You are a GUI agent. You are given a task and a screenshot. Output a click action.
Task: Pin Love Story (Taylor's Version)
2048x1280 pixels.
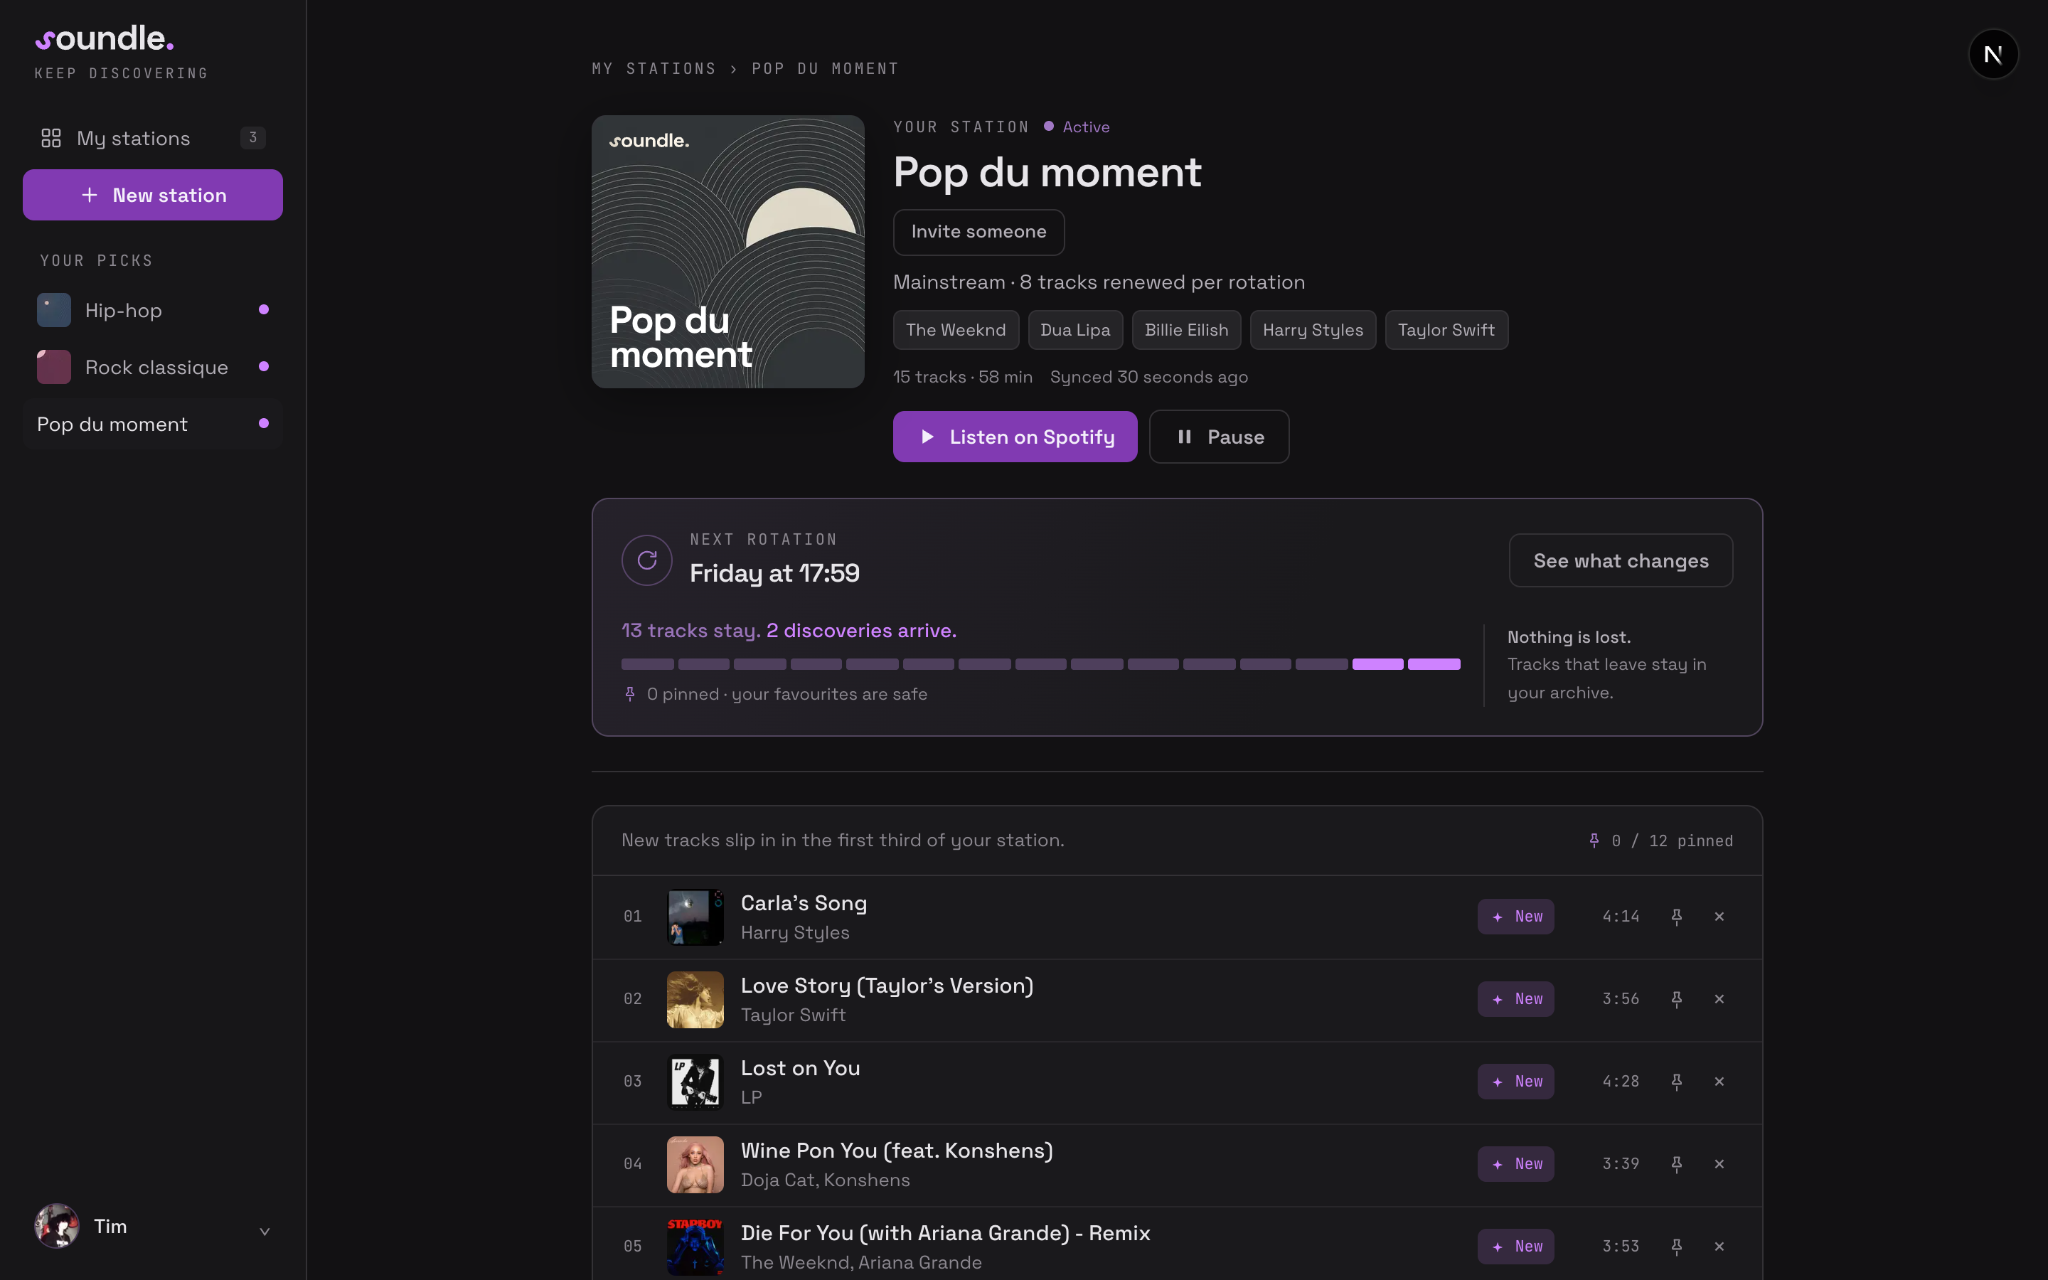pyautogui.click(x=1677, y=999)
